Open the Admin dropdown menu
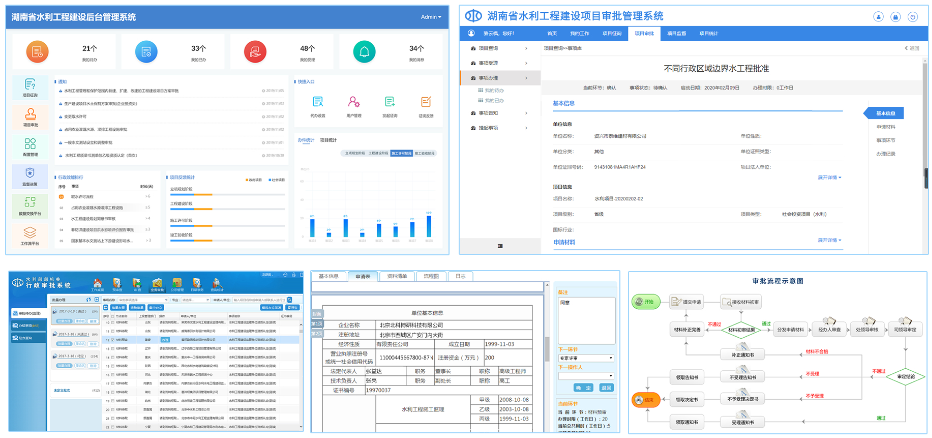 [431, 17]
